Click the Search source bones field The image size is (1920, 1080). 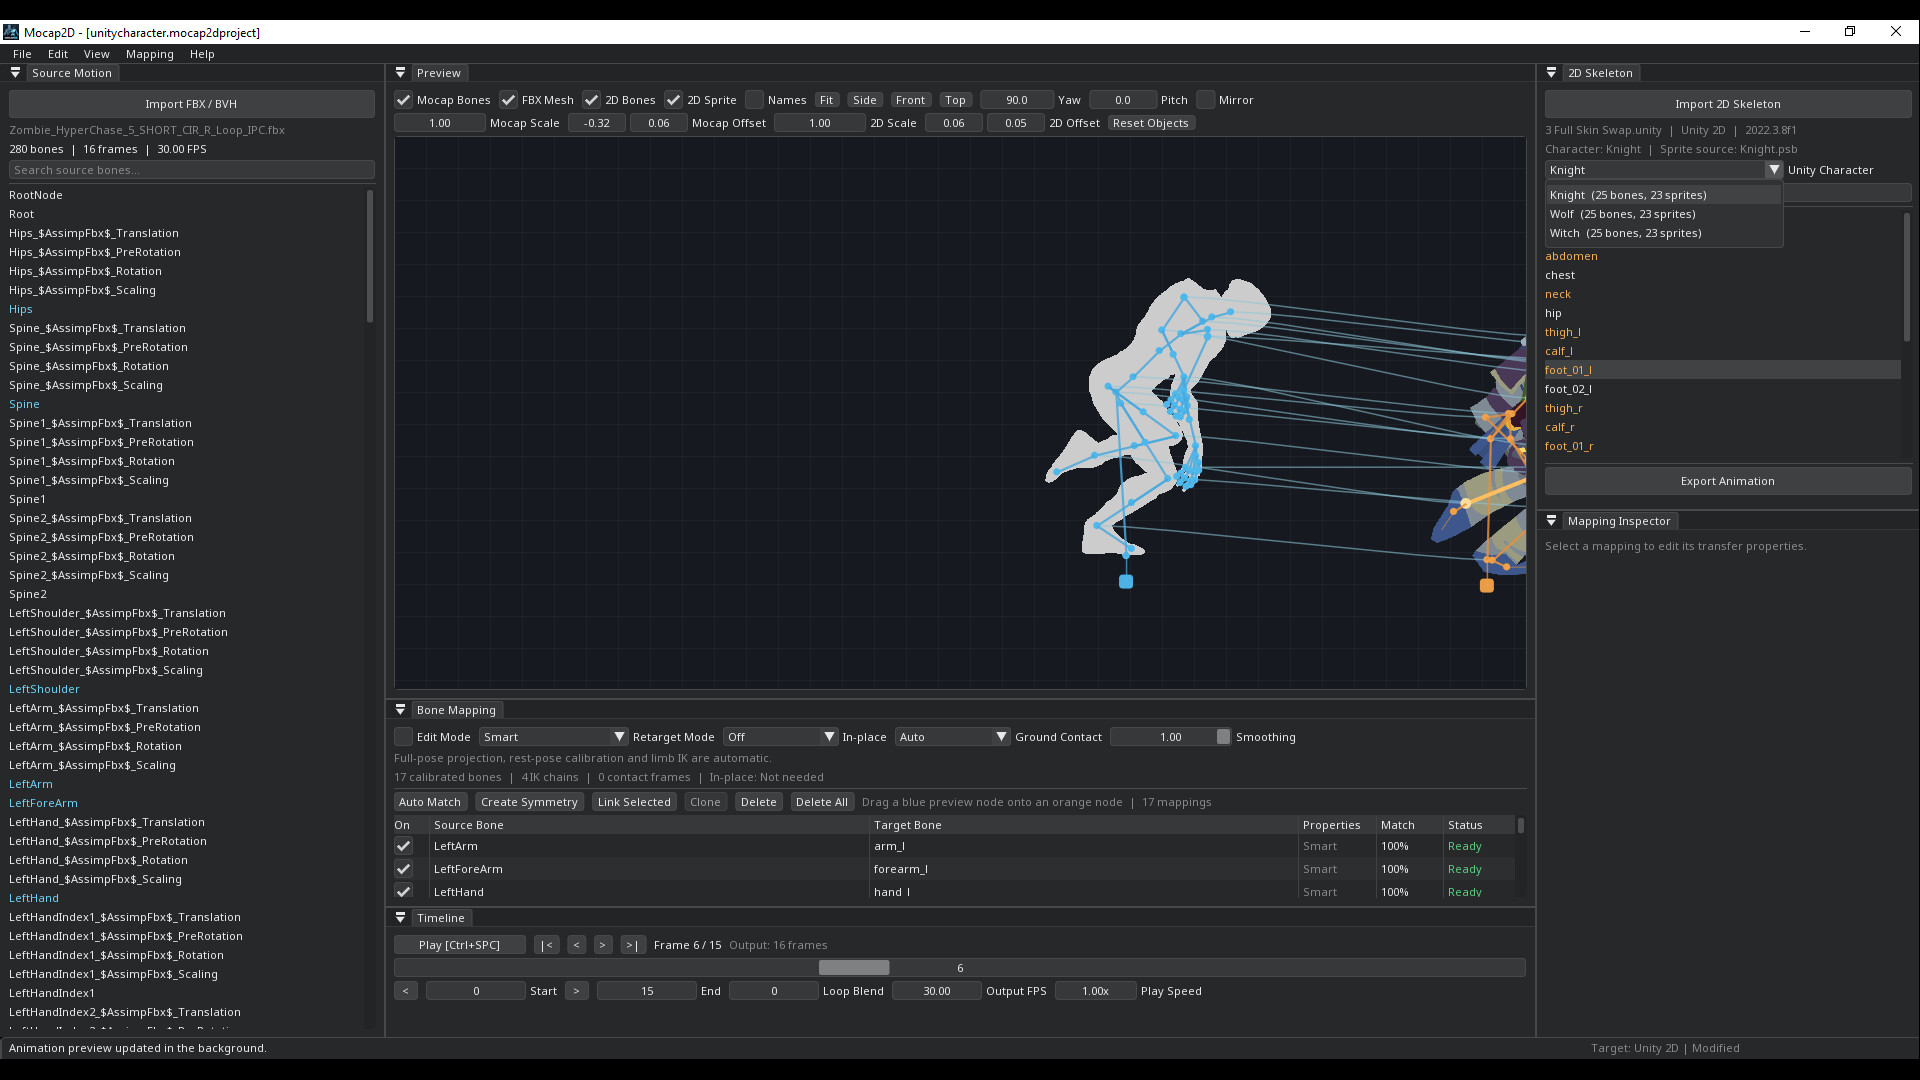click(x=191, y=170)
